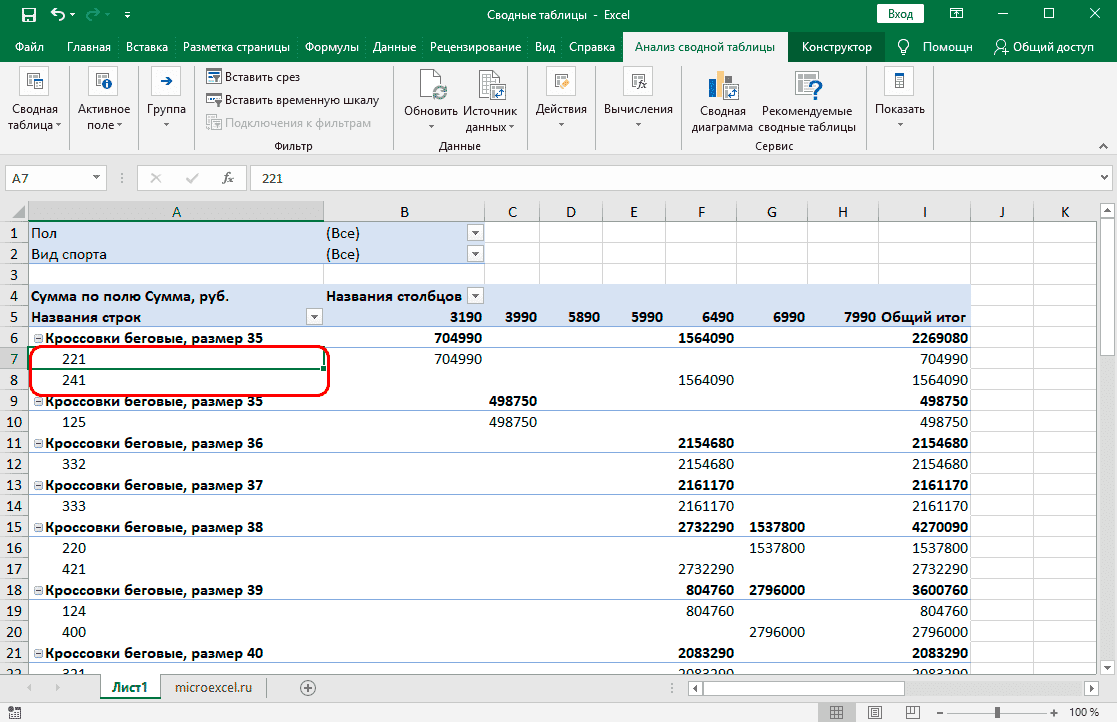Viewport: 1117px width, 722px height.
Task: Collapse first Кроссовки беговые, размер 35 group
Action: [x=37, y=339]
